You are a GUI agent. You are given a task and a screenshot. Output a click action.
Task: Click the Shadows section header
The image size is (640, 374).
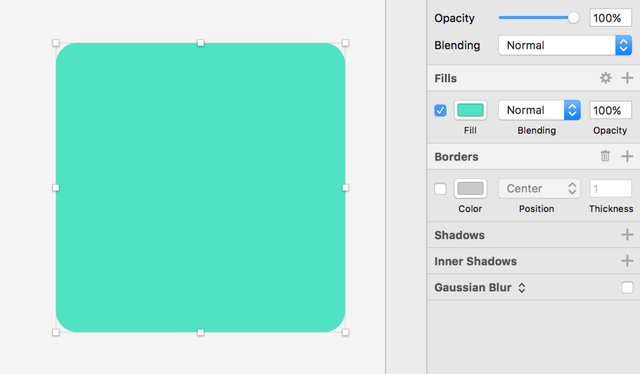460,235
